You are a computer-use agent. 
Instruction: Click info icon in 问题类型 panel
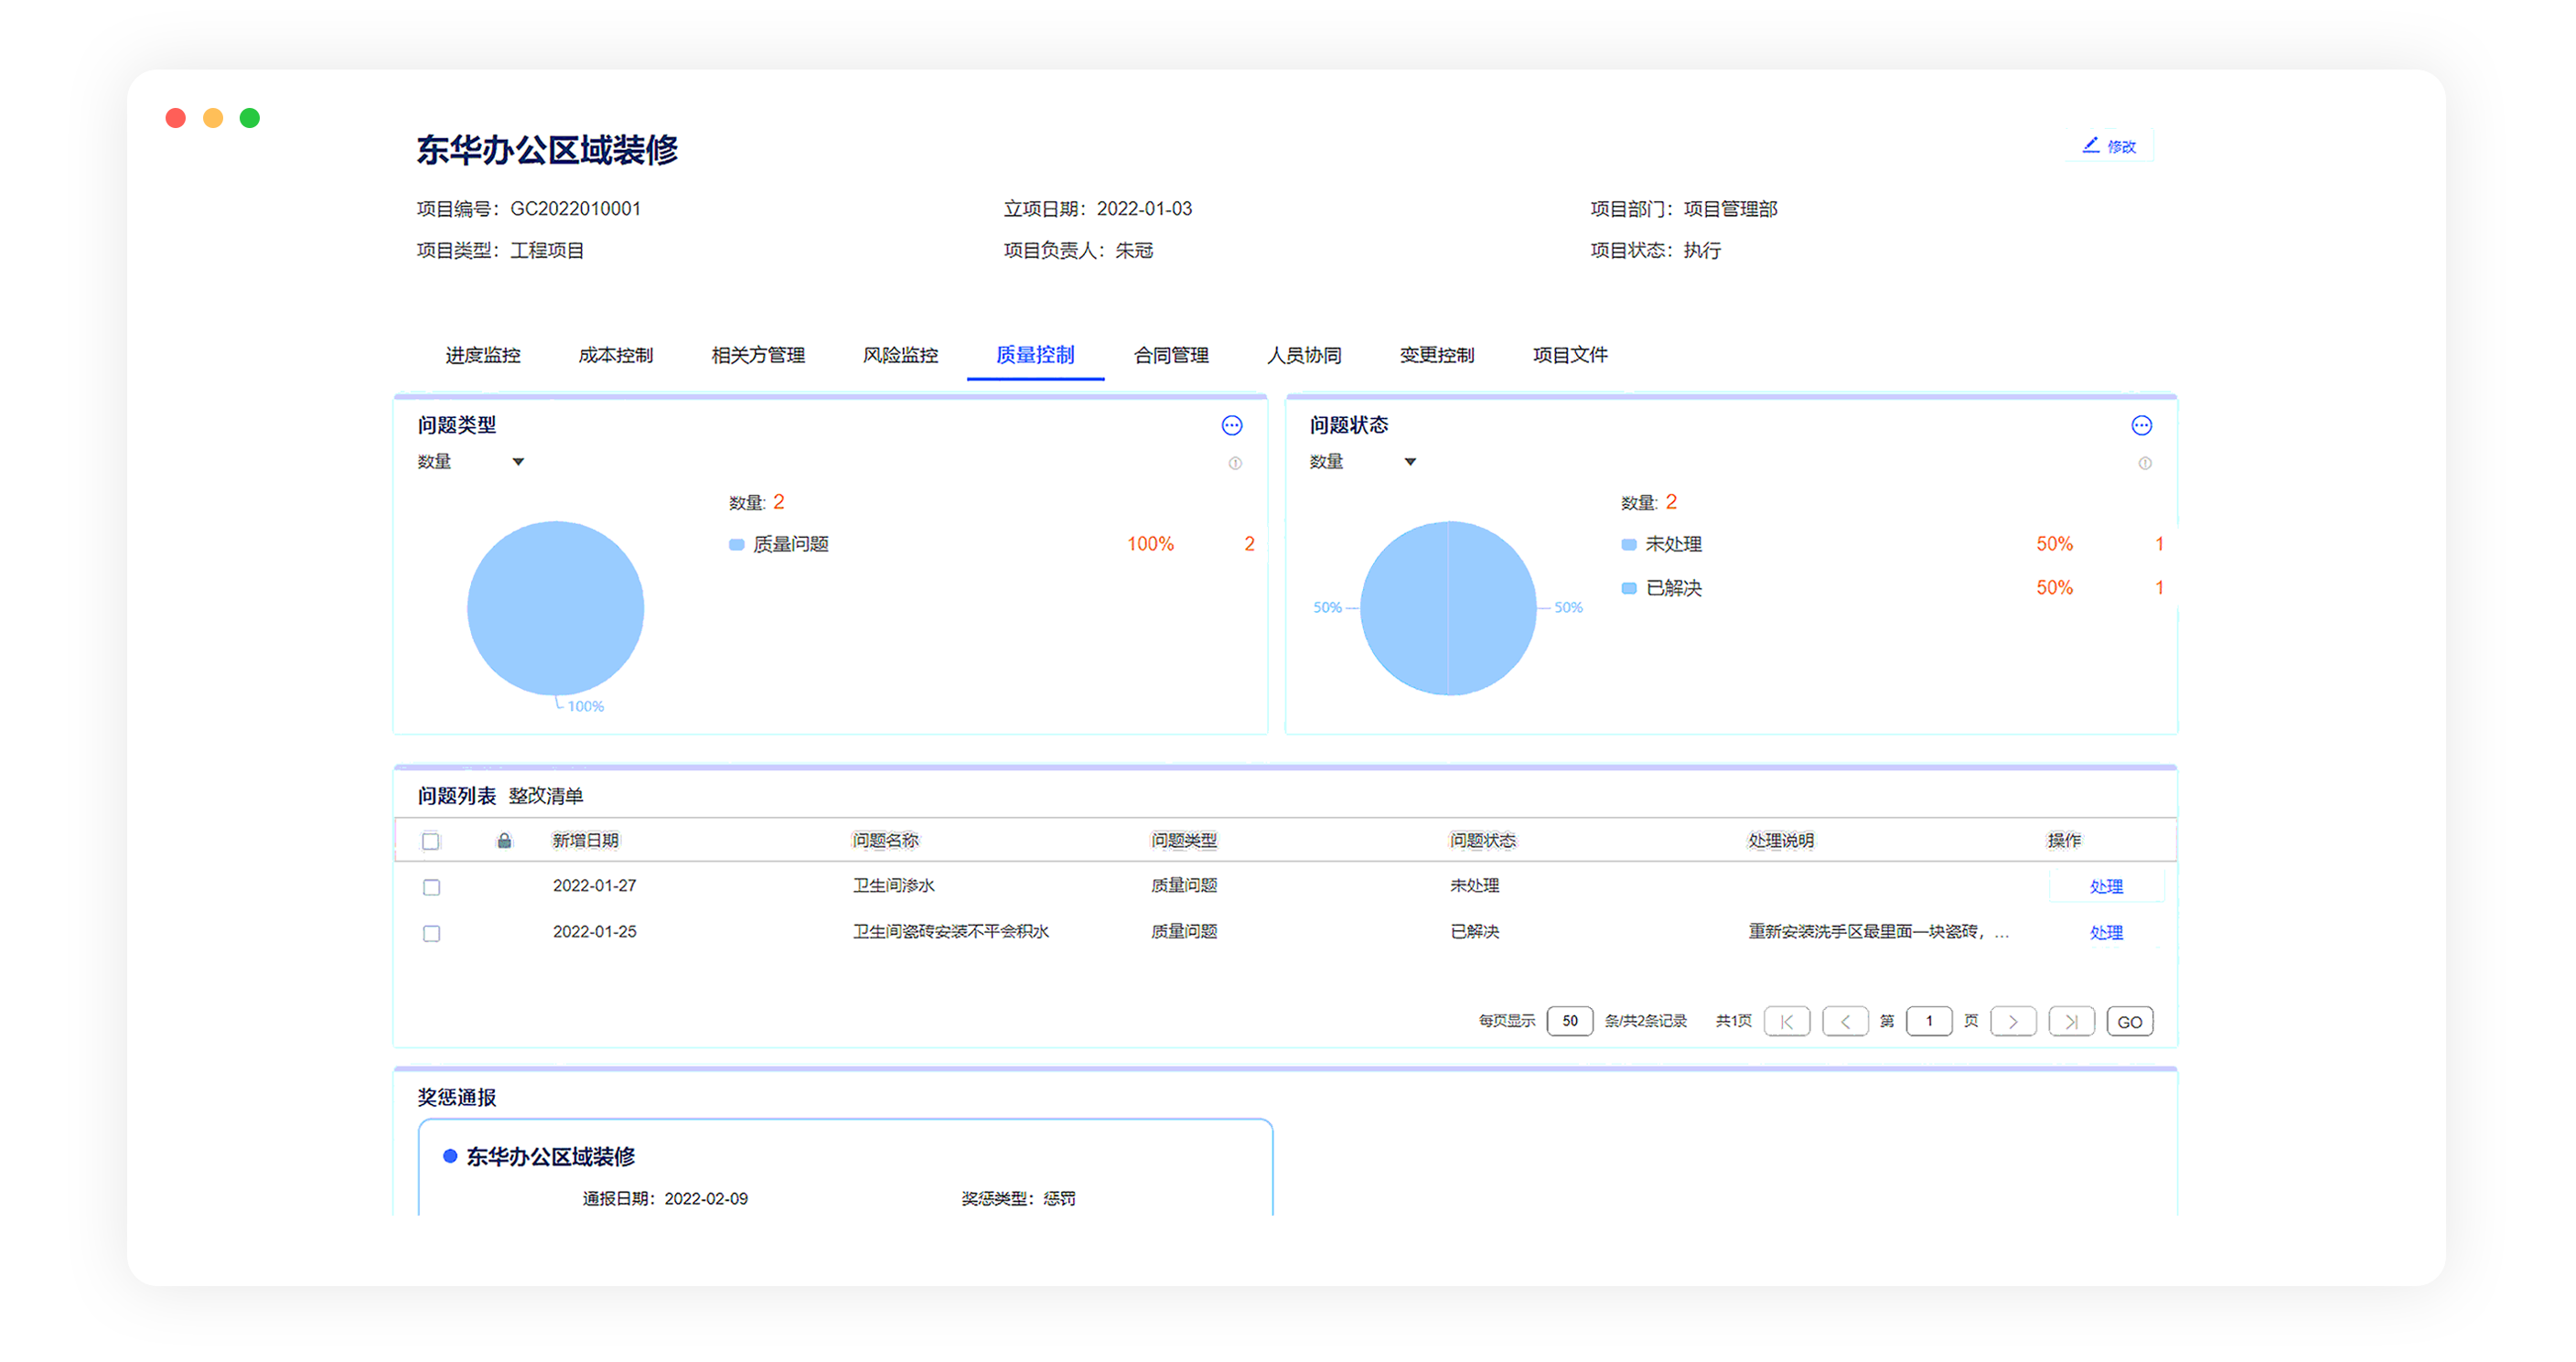click(1235, 463)
